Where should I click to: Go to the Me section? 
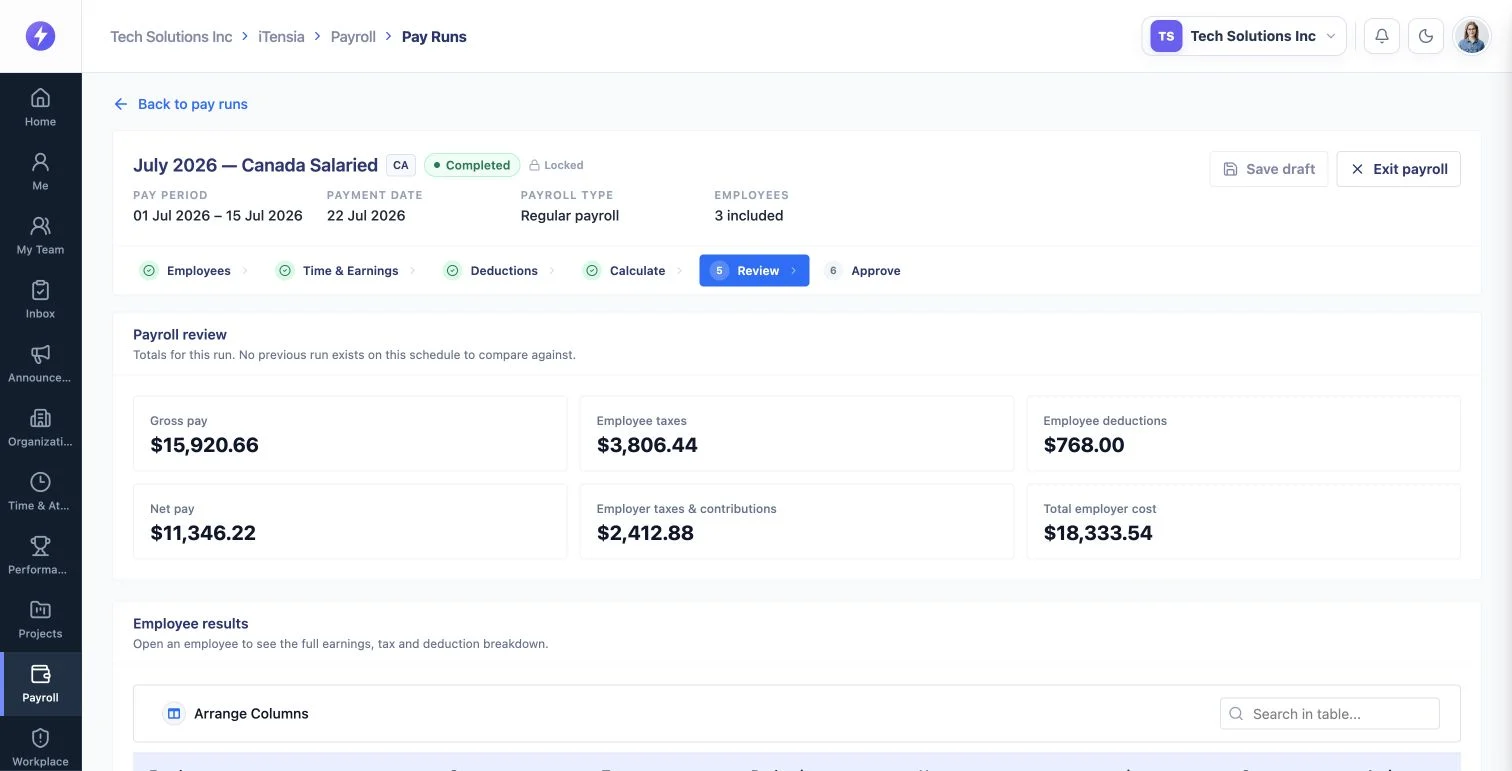click(40, 171)
